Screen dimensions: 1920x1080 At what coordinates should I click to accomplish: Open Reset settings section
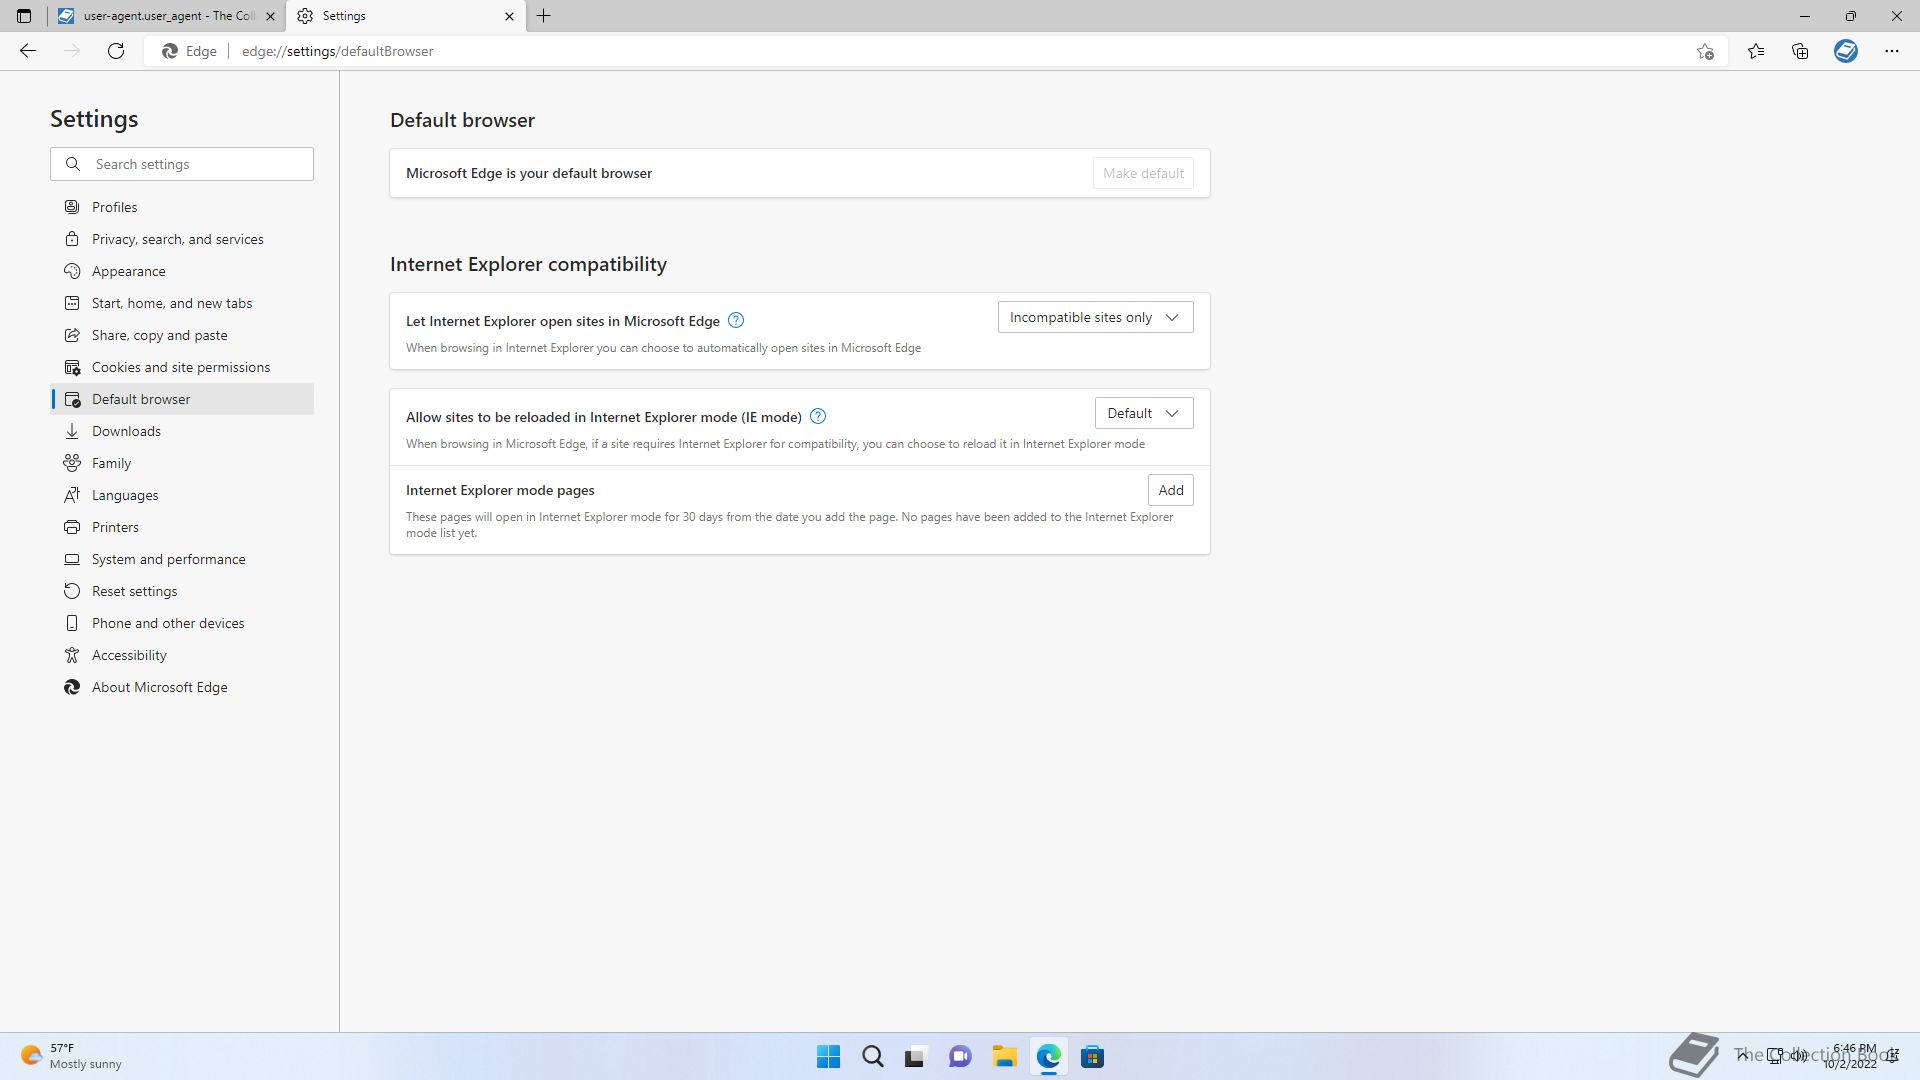182,591
